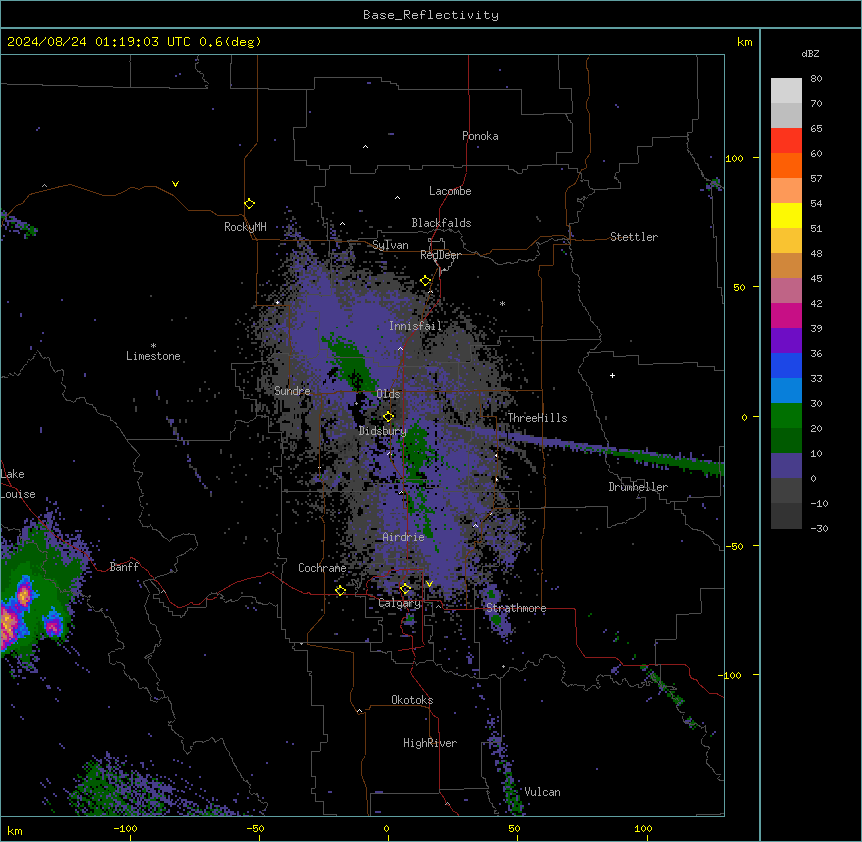The width and height of the screenshot is (862, 842).
Task: Click the white plus marker northwest of Drumheller
Action: 612,375
